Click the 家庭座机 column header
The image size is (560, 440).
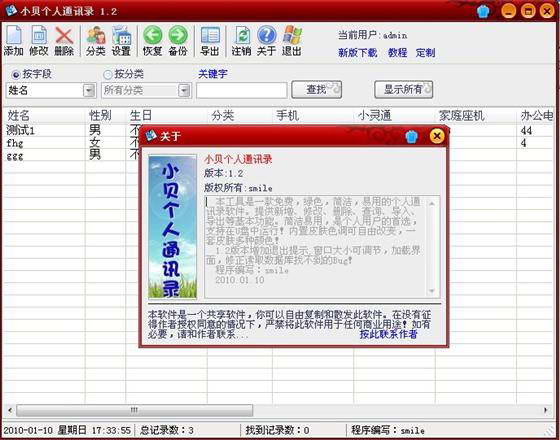[476, 116]
